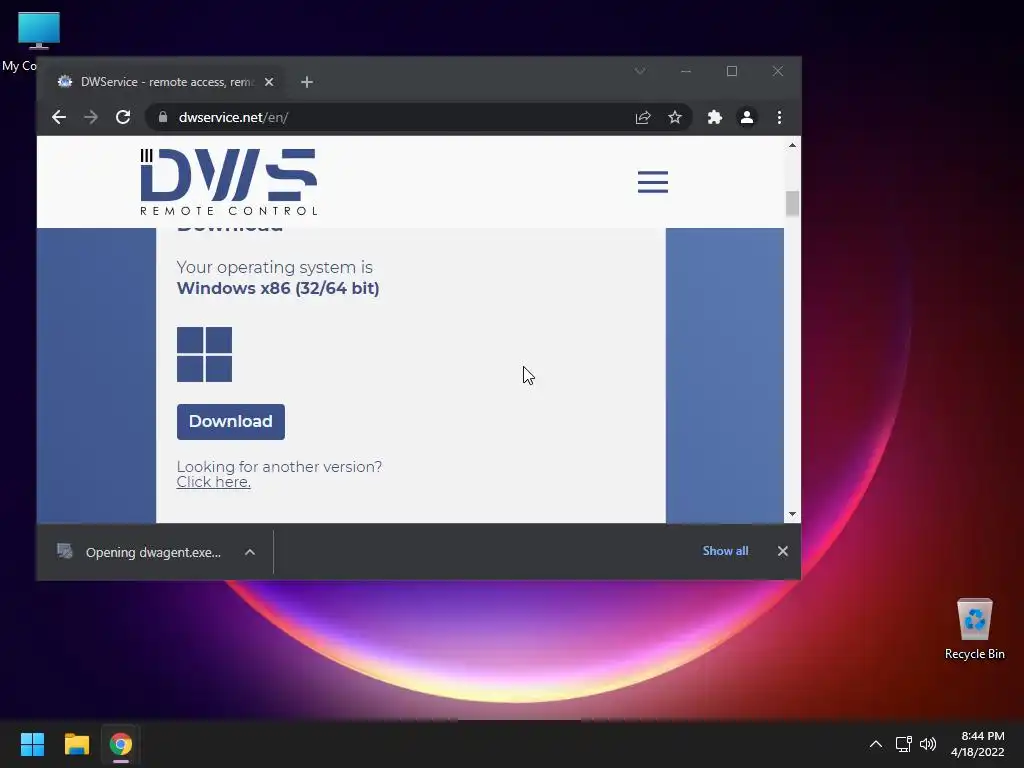The height and width of the screenshot is (768, 1024).
Task: Click Show all downloads
Action: [x=725, y=551]
